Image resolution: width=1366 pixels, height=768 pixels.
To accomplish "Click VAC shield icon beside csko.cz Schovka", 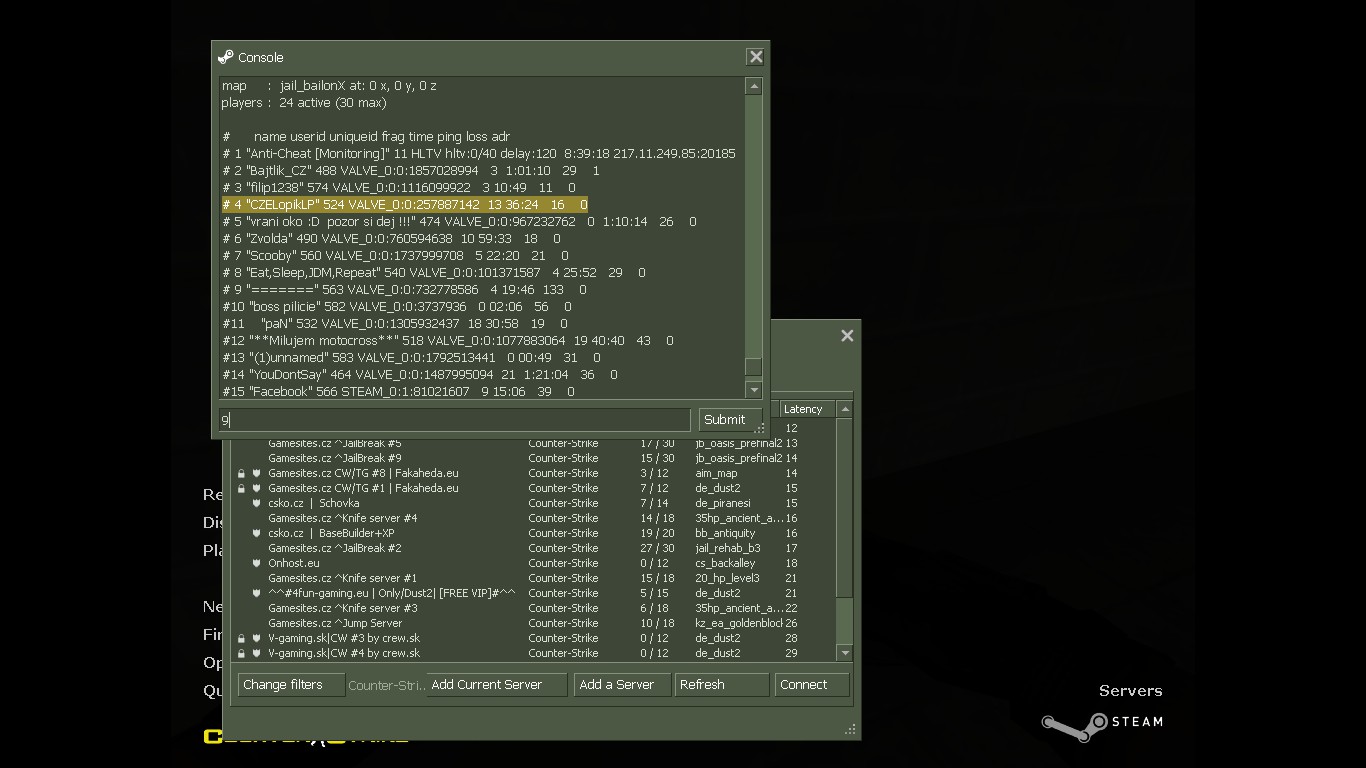I will [x=256, y=503].
